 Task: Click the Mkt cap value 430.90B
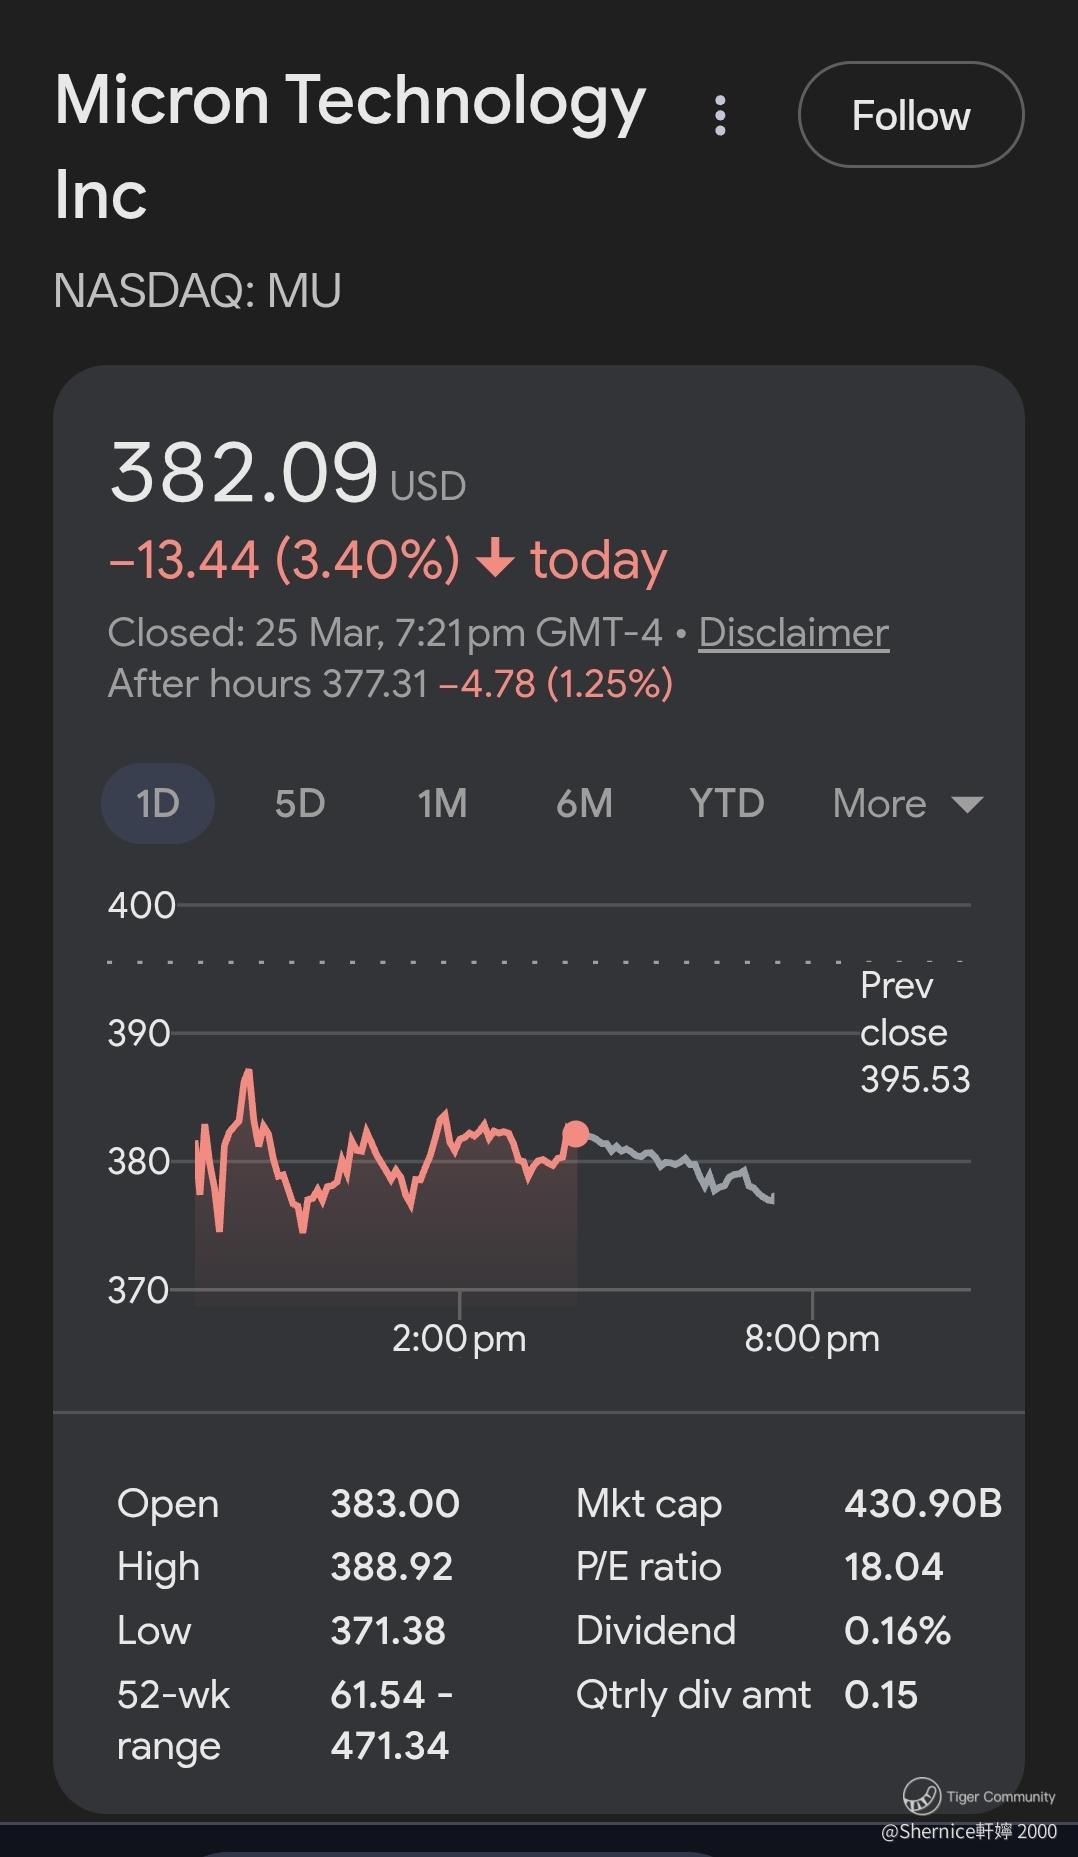[x=922, y=1503]
